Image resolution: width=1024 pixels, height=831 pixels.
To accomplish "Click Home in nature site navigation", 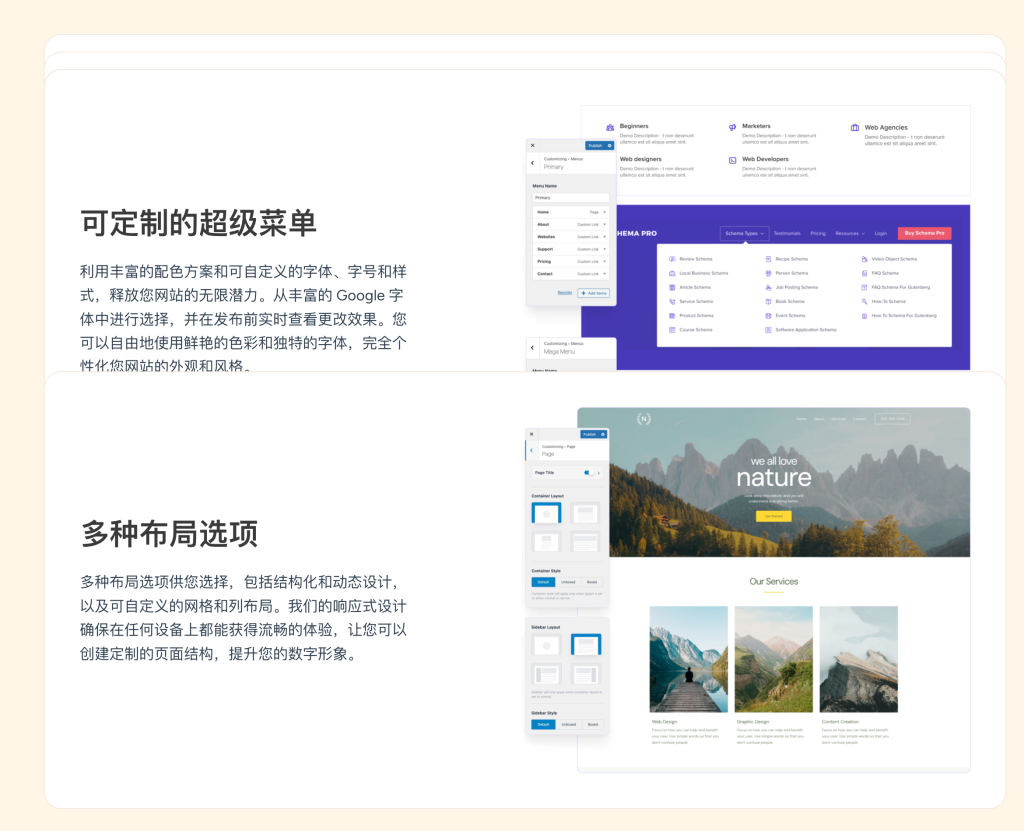I will [801, 419].
